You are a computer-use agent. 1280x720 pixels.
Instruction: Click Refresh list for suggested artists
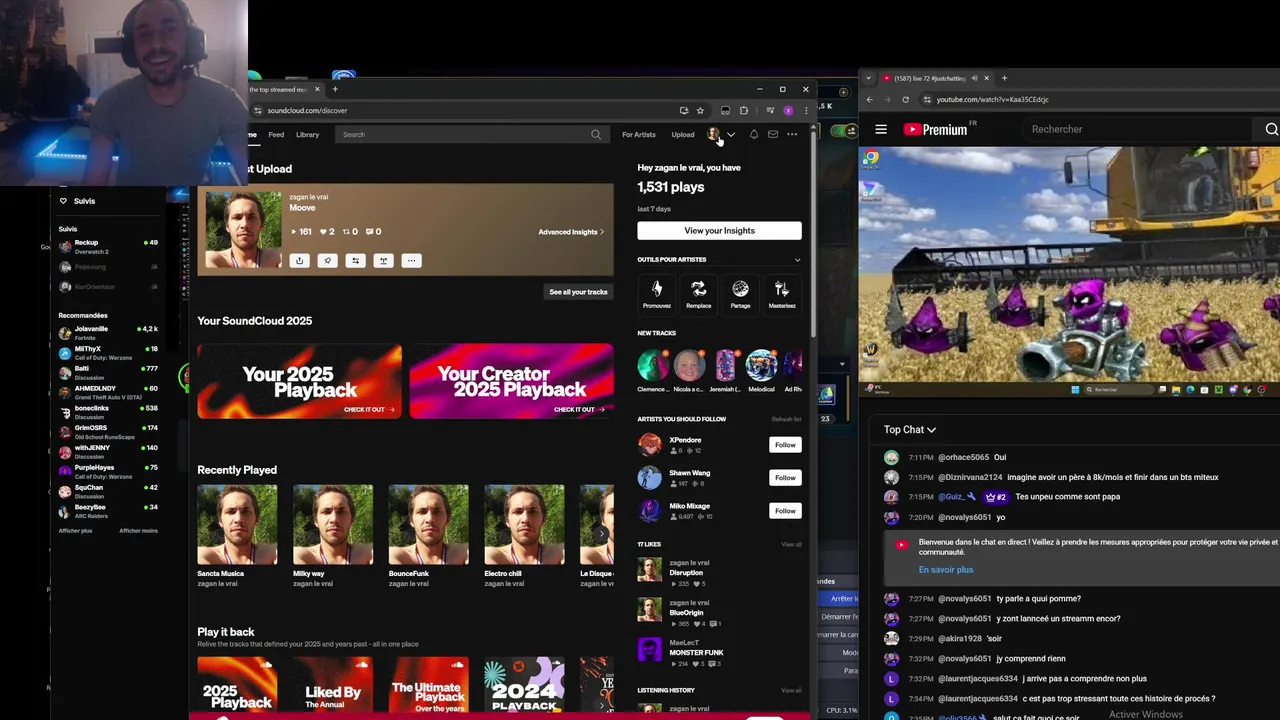pyautogui.click(x=786, y=419)
